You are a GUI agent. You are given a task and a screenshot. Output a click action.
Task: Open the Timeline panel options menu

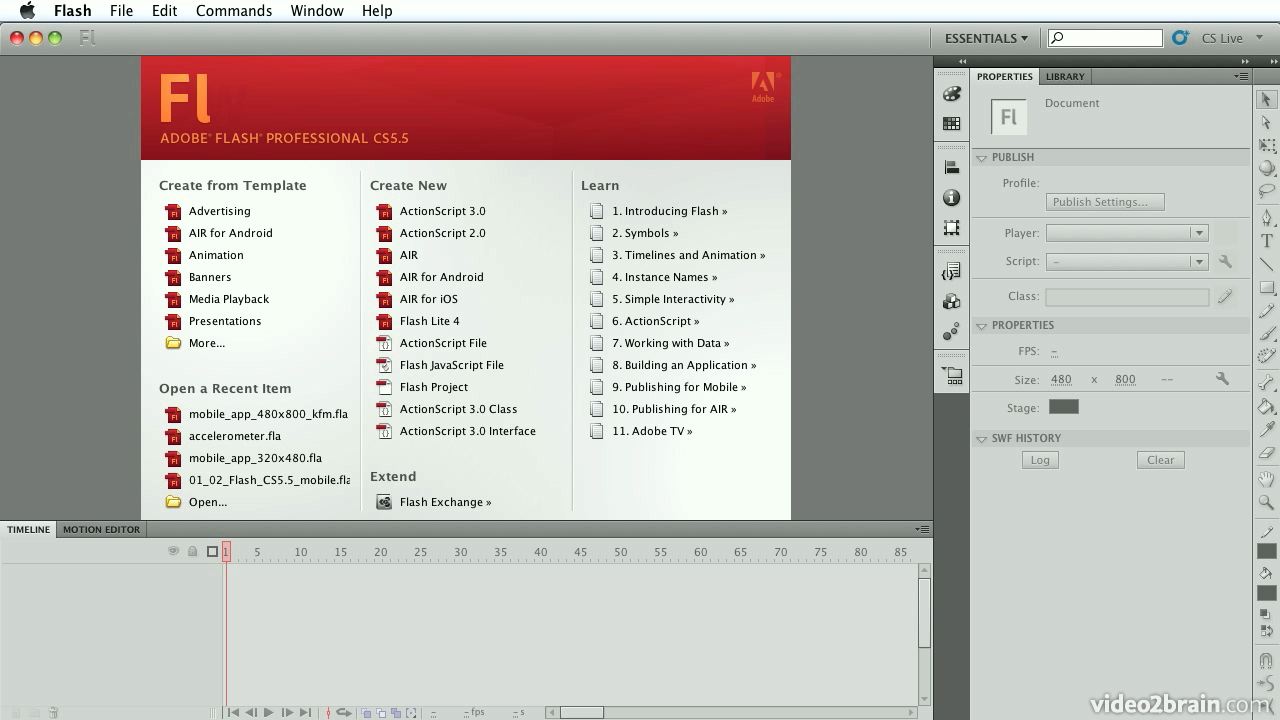tap(923, 529)
